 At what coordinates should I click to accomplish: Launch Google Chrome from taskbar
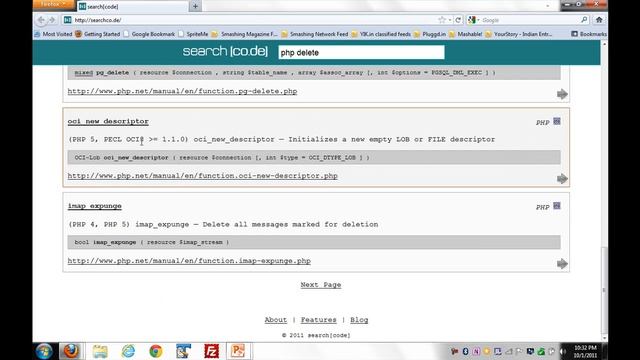pos(156,351)
